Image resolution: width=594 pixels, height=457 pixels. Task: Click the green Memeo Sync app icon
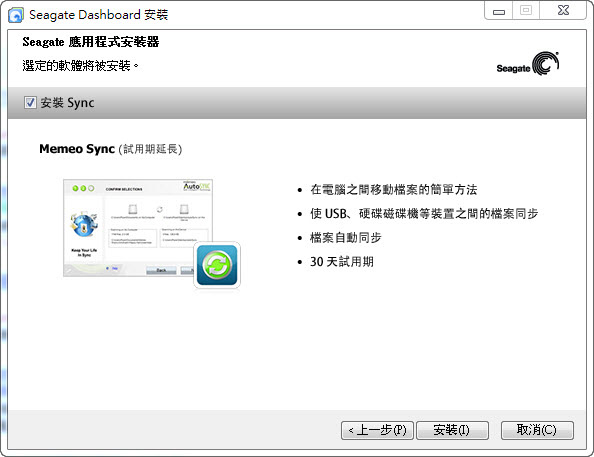coord(217,265)
